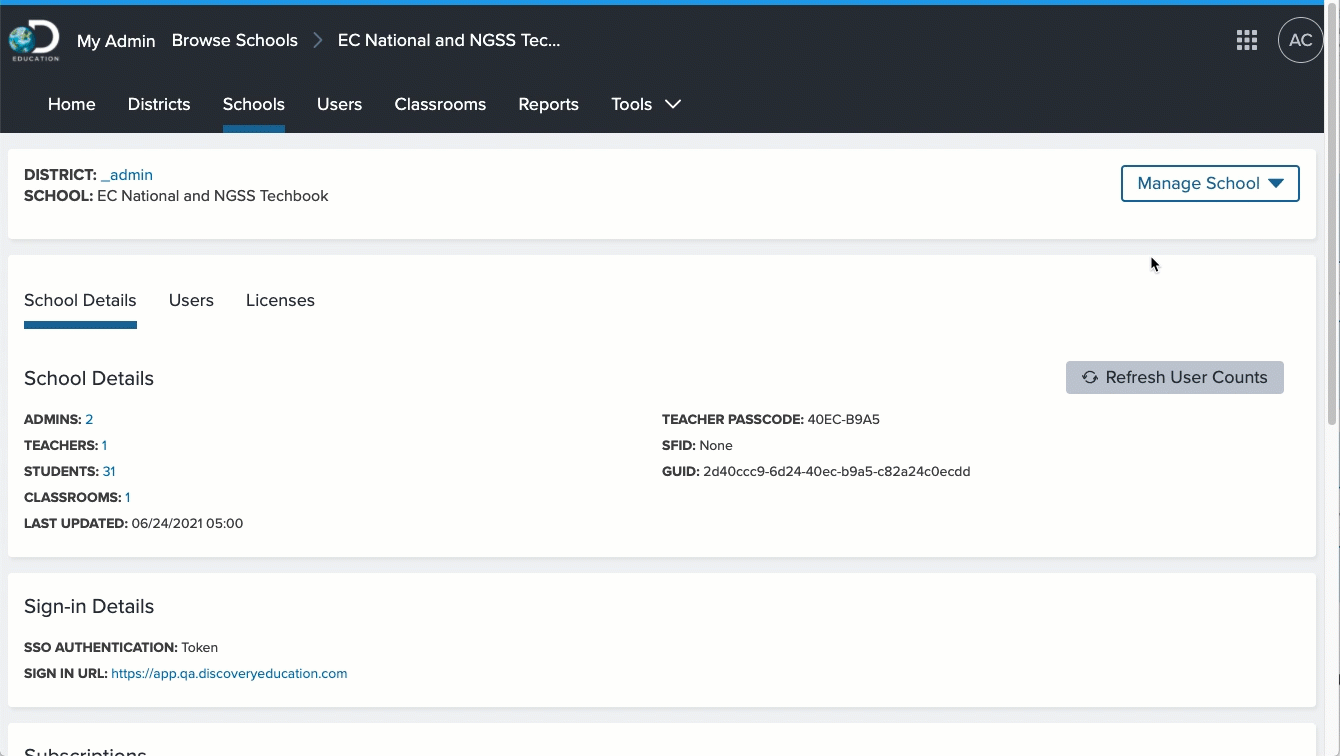
Task: Click the teacher passcode 40EC-B9A5
Action: (x=843, y=419)
